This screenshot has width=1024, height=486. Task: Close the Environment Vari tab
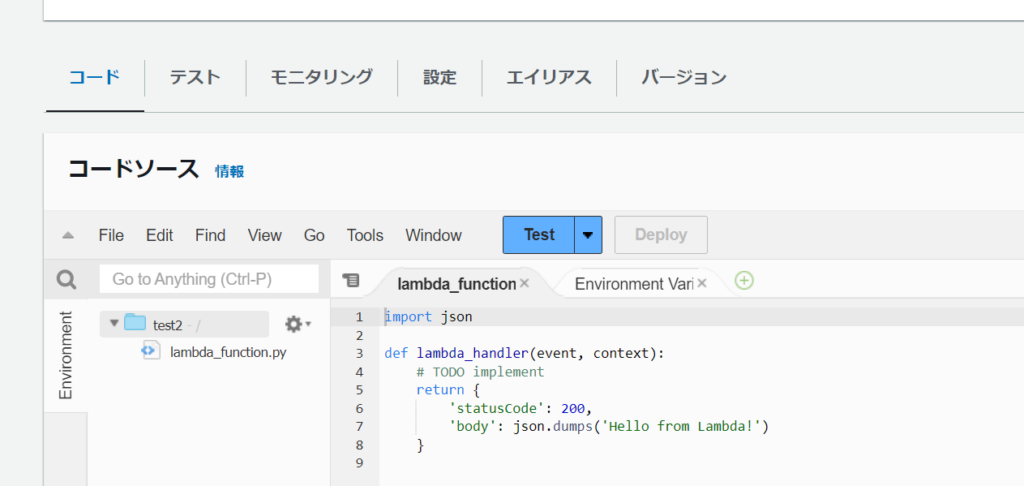point(702,284)
